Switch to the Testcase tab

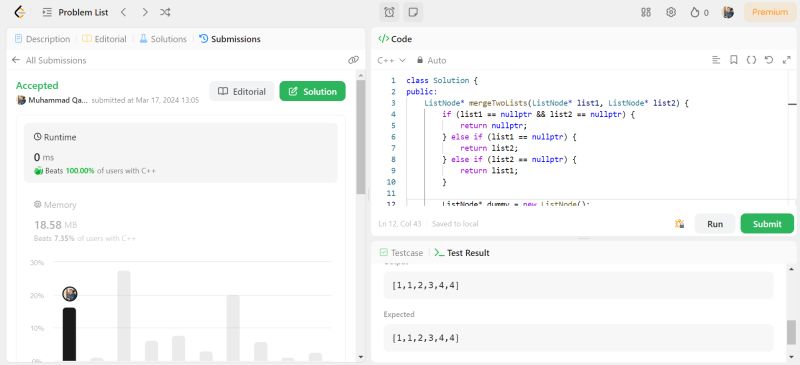pos(402,253)
